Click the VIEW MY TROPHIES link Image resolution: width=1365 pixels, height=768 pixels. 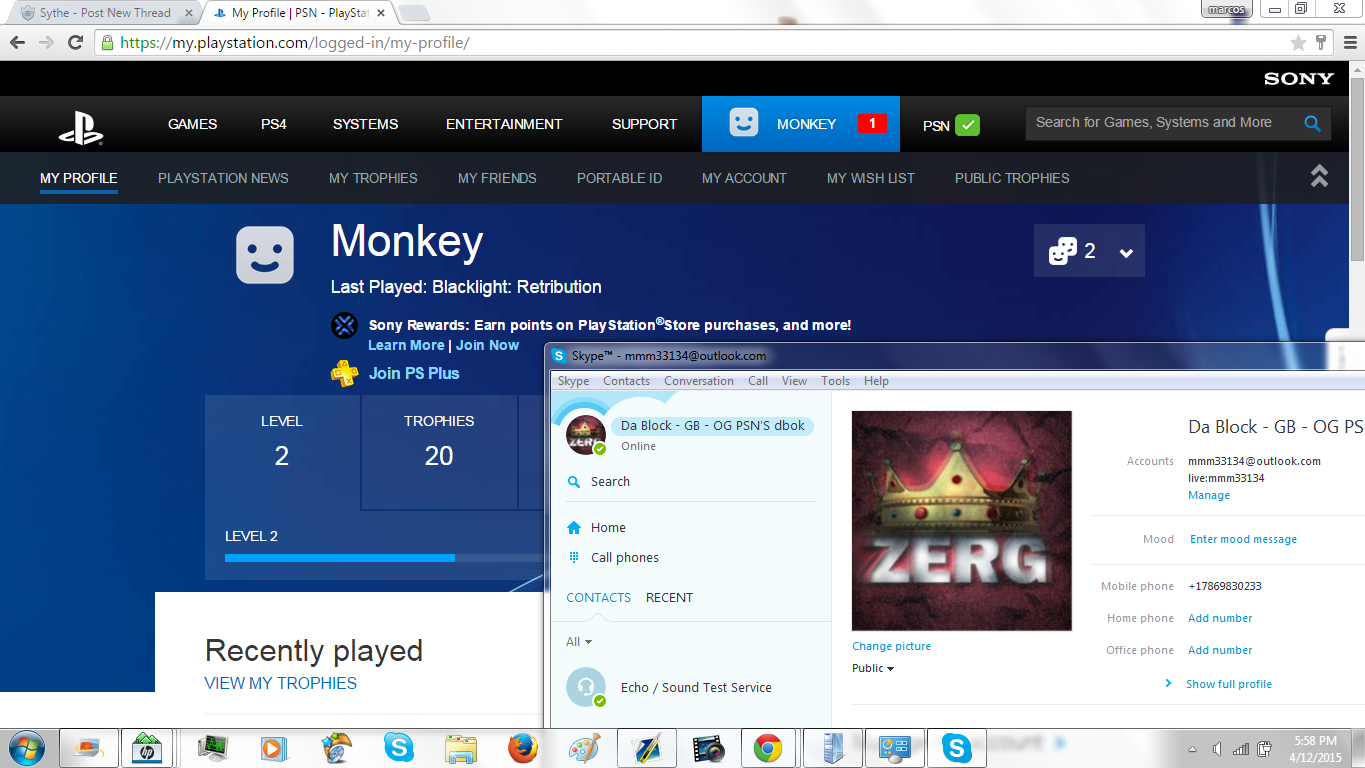point(280,683)
